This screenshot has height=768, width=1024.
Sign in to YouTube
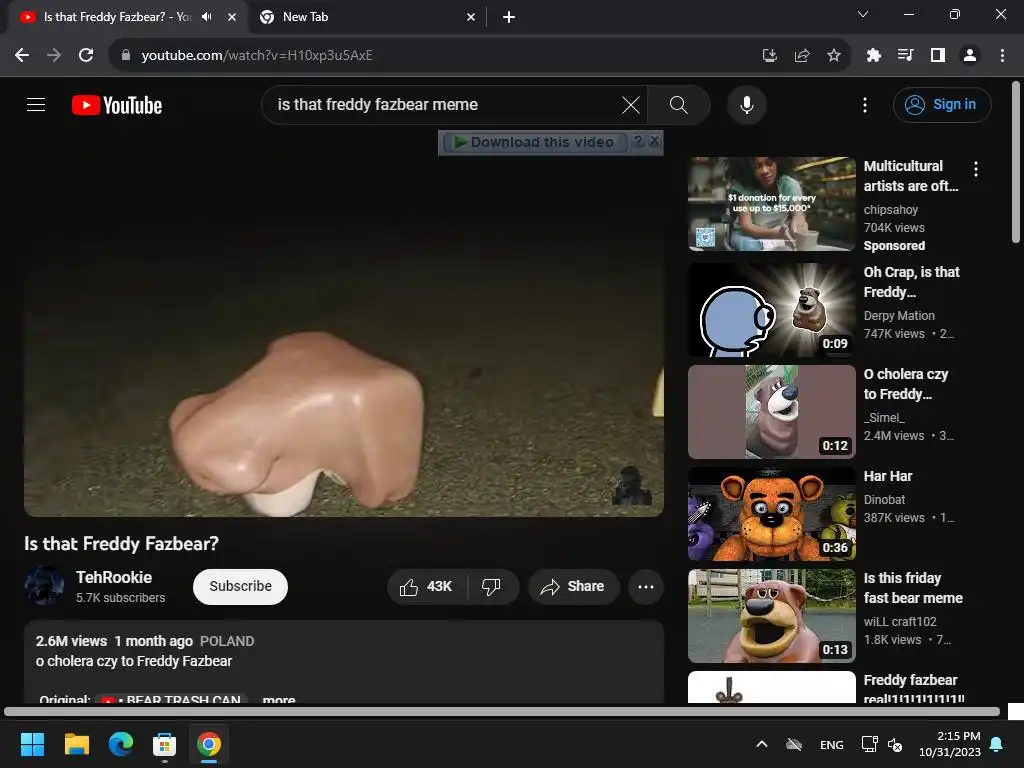[x=942, y=104]
